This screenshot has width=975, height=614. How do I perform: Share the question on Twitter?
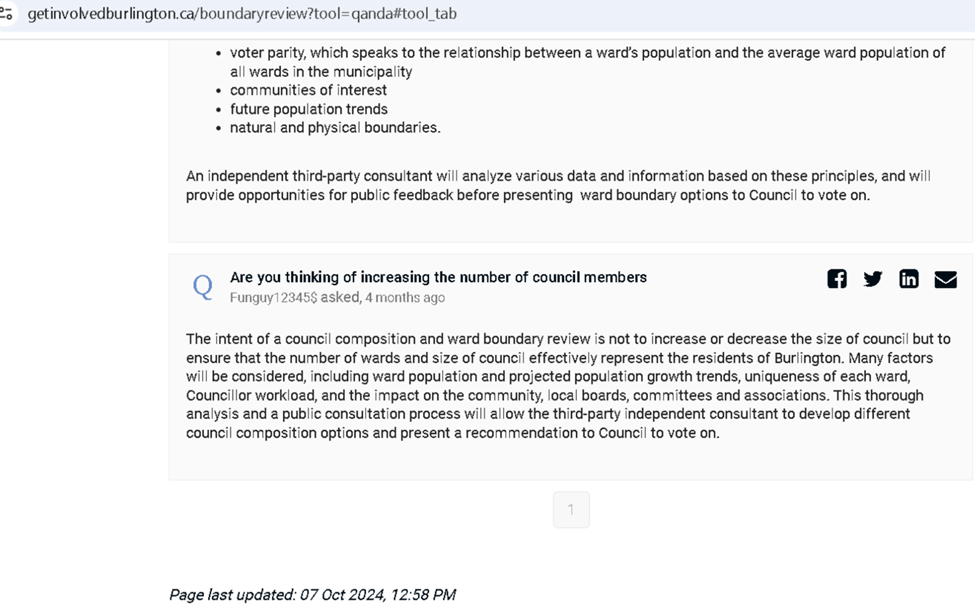tap(873, 279)
